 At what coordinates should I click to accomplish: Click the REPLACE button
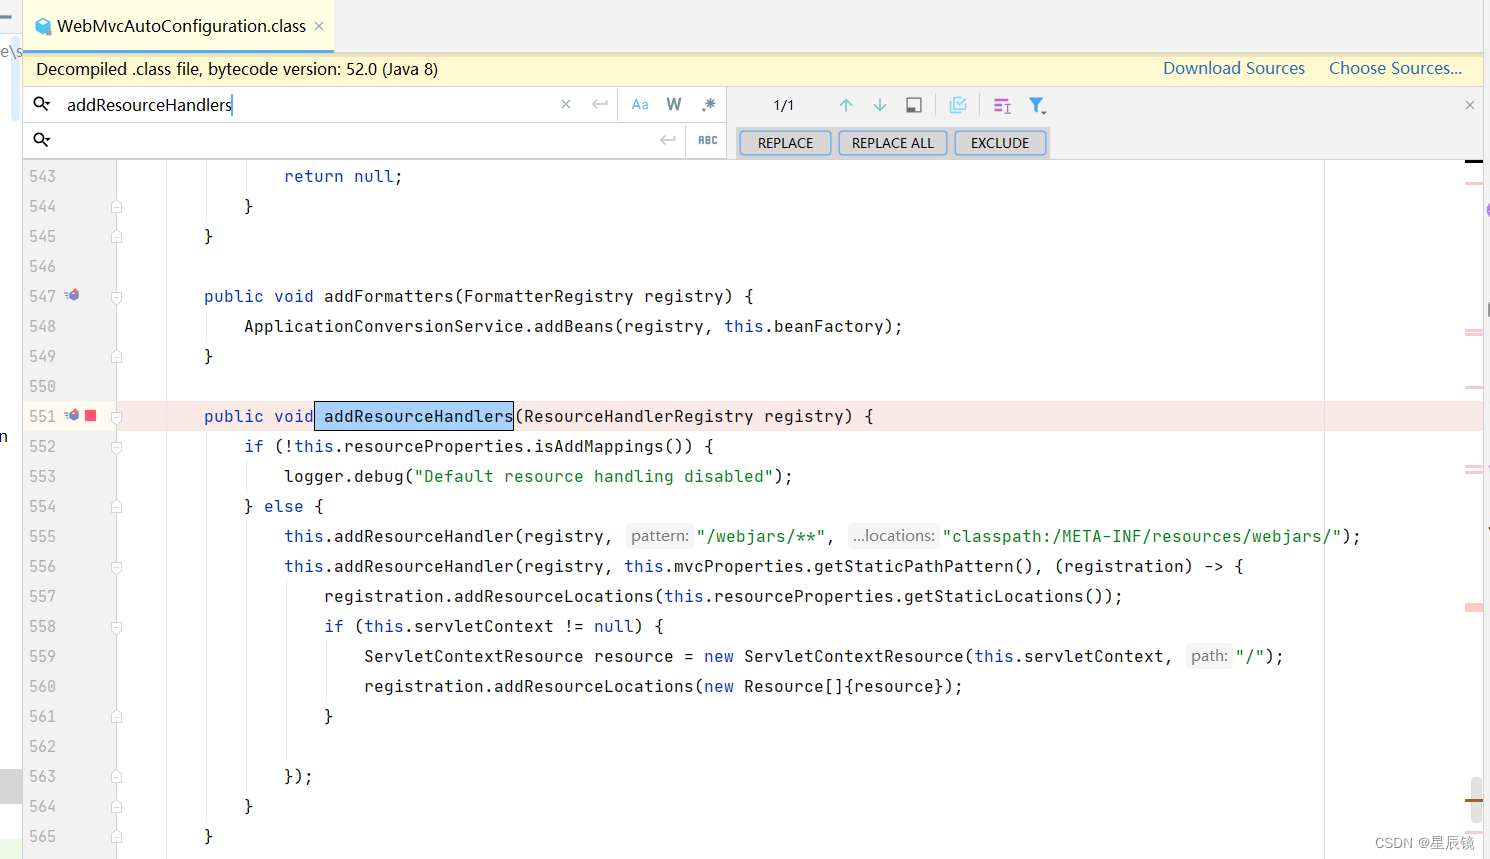(785, 143)
